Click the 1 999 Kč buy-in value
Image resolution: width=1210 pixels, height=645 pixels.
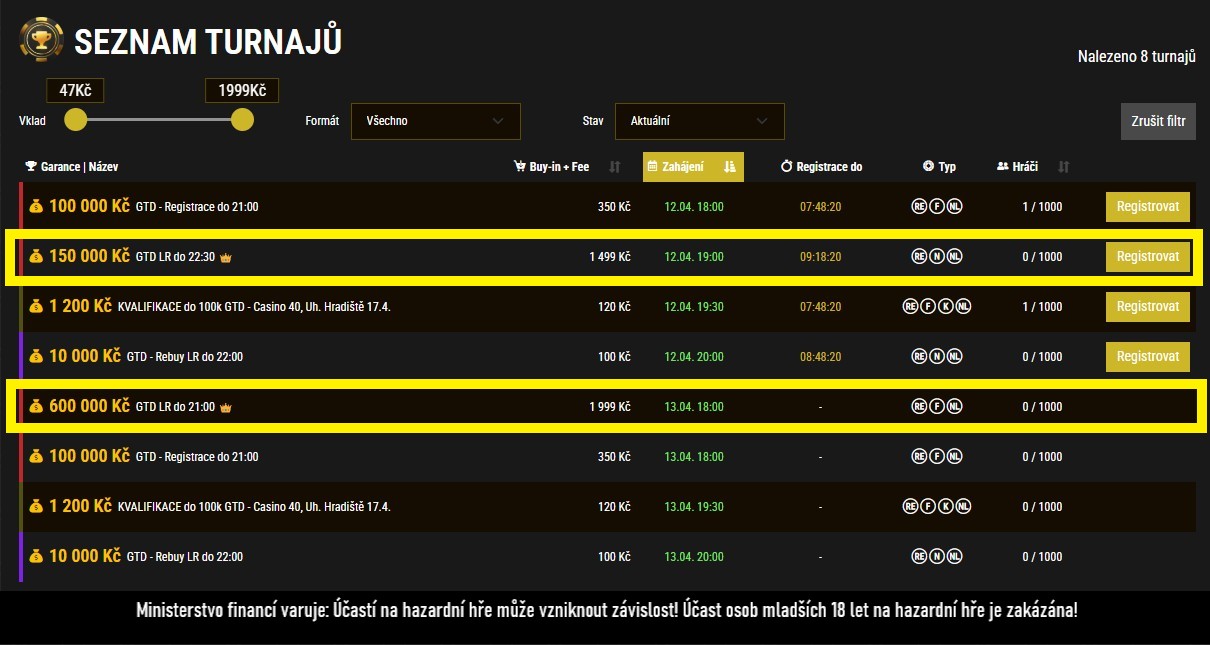[x=610, y=407]
